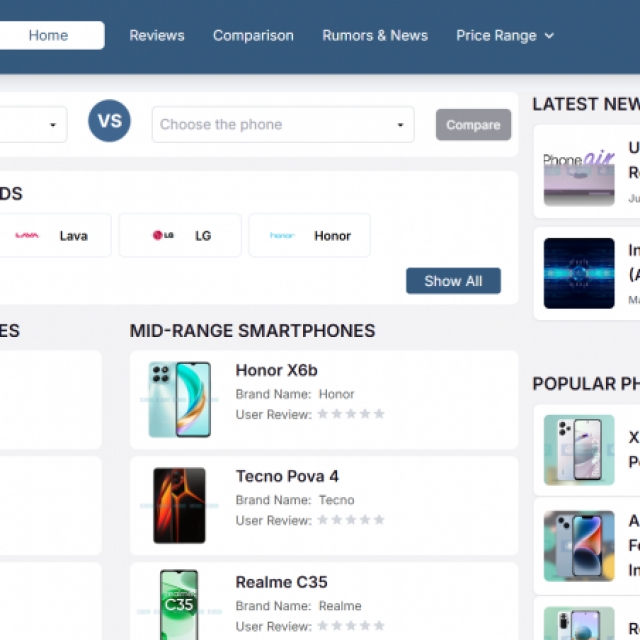This screenshot has width=640, height=640.
Task: Rate Tecno Pova 4 with review stars
Action: coord(351,520)
